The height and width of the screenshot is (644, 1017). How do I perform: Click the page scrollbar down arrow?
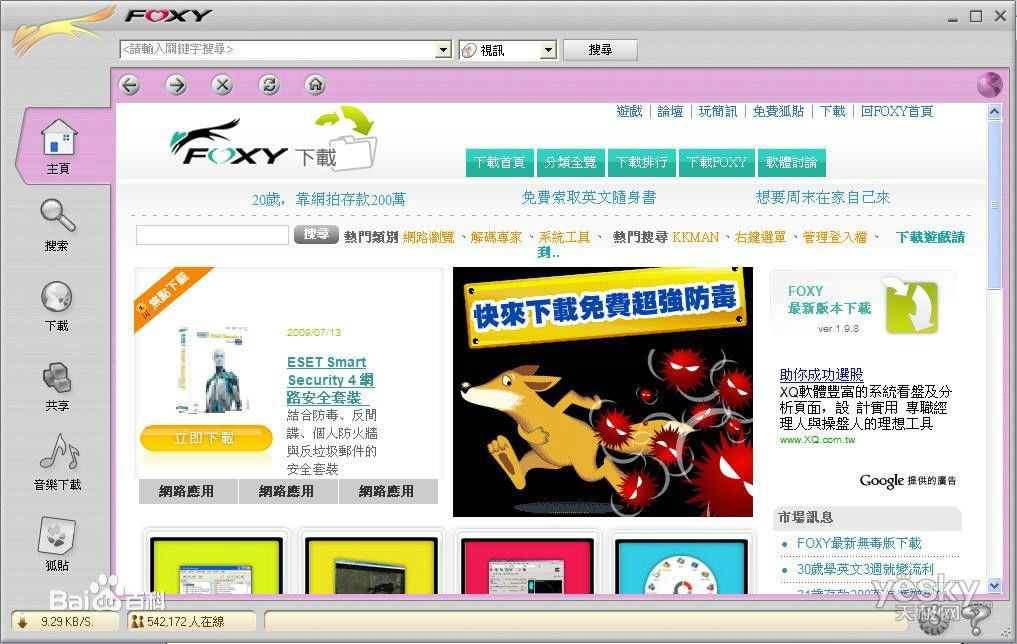click(x=994, y=585)
